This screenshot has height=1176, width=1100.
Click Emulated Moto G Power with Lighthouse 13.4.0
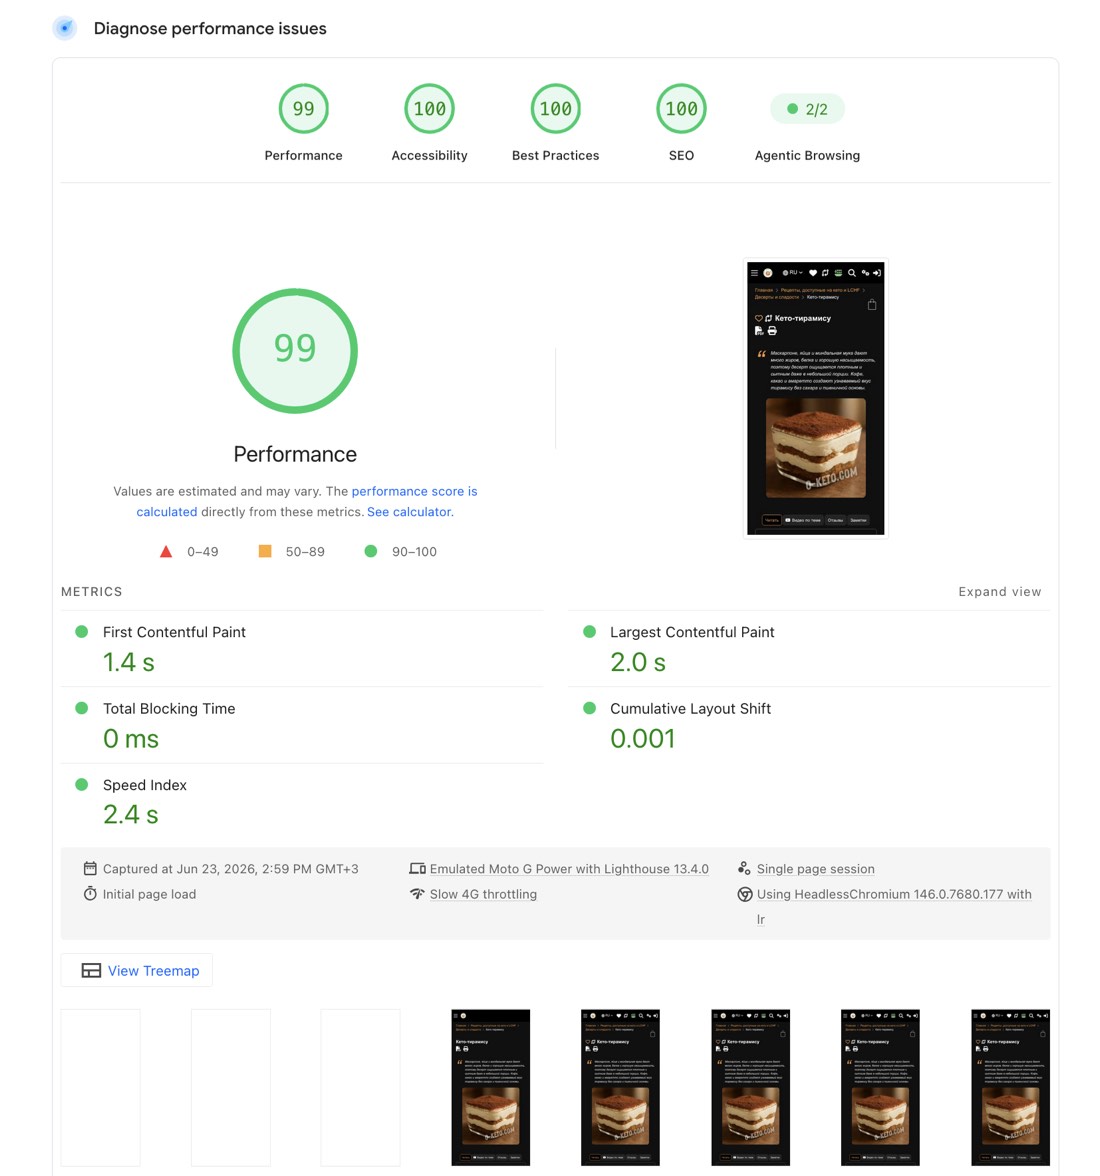tap(569, 868)
